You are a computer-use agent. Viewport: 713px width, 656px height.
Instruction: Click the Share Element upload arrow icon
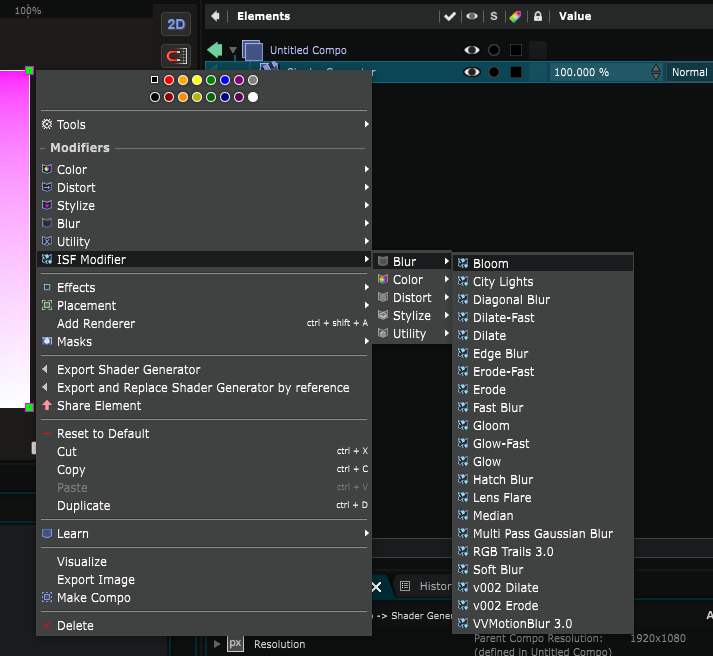(47, 405)
